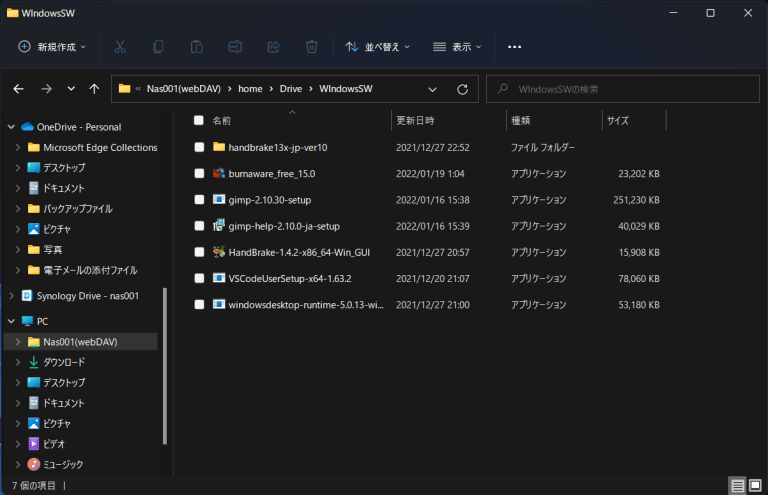Check the box for windowsdesktop-runtime-5.0.13
Screen dimensions: 768x495
(x=199, y=305)
